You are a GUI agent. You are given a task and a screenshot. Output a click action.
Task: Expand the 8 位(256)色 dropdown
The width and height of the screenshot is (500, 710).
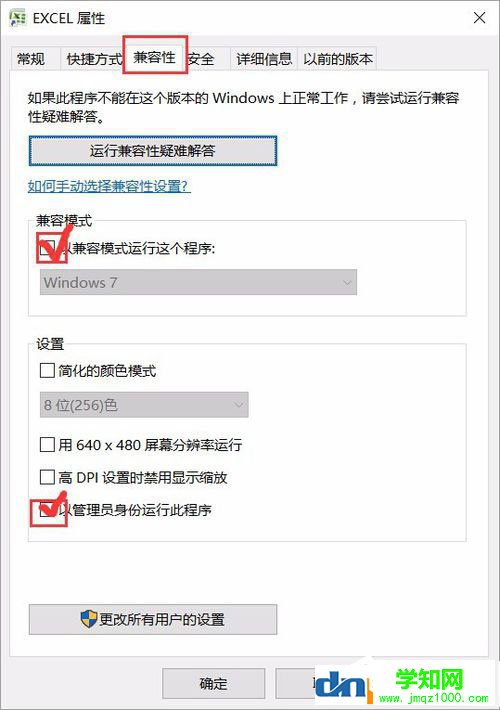click(x=144, y=405)
